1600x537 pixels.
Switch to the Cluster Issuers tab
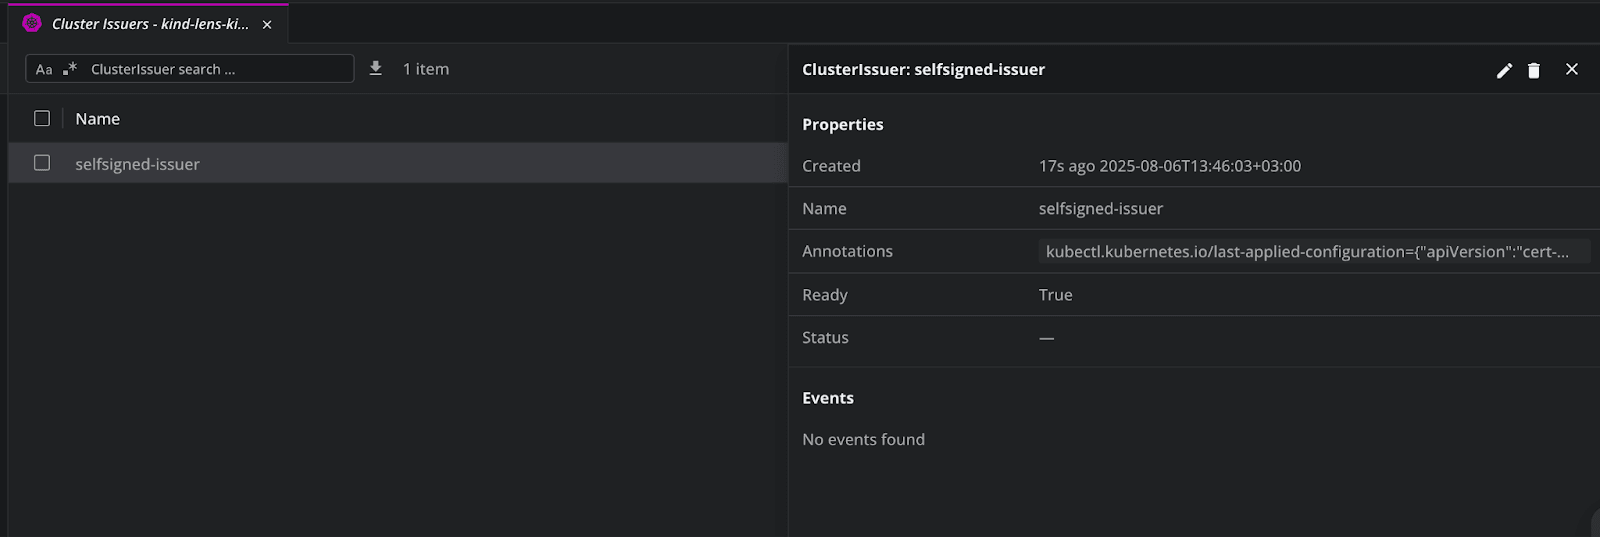(150, 24)
